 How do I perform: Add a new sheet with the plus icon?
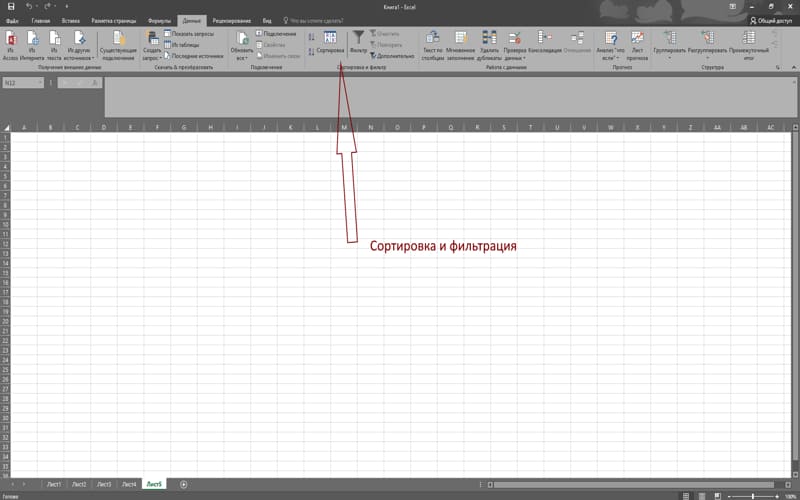tap(184, 484)
